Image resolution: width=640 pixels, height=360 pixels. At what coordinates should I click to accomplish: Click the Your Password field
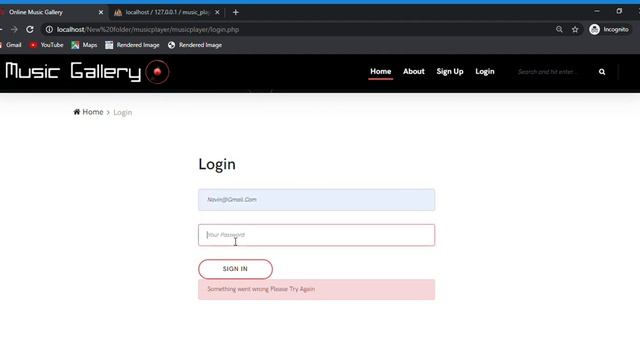(x=316, y=235)
